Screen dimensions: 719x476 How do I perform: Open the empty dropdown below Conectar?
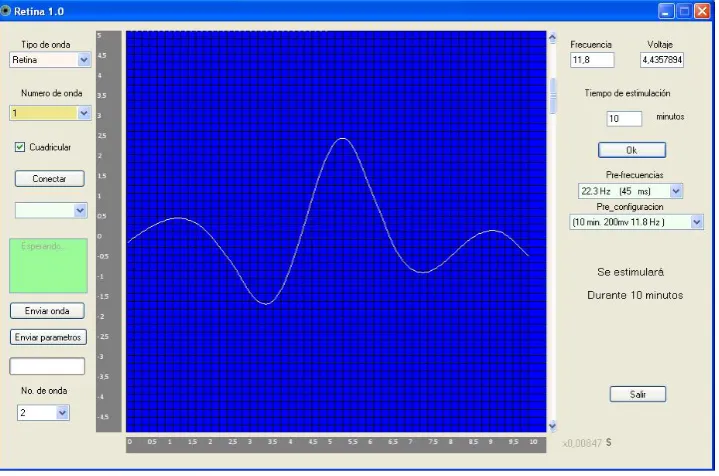coord(51,210)
